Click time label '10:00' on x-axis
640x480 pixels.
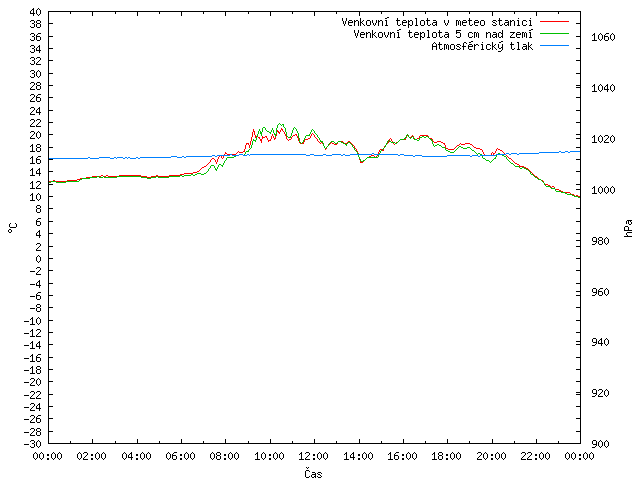269,456
